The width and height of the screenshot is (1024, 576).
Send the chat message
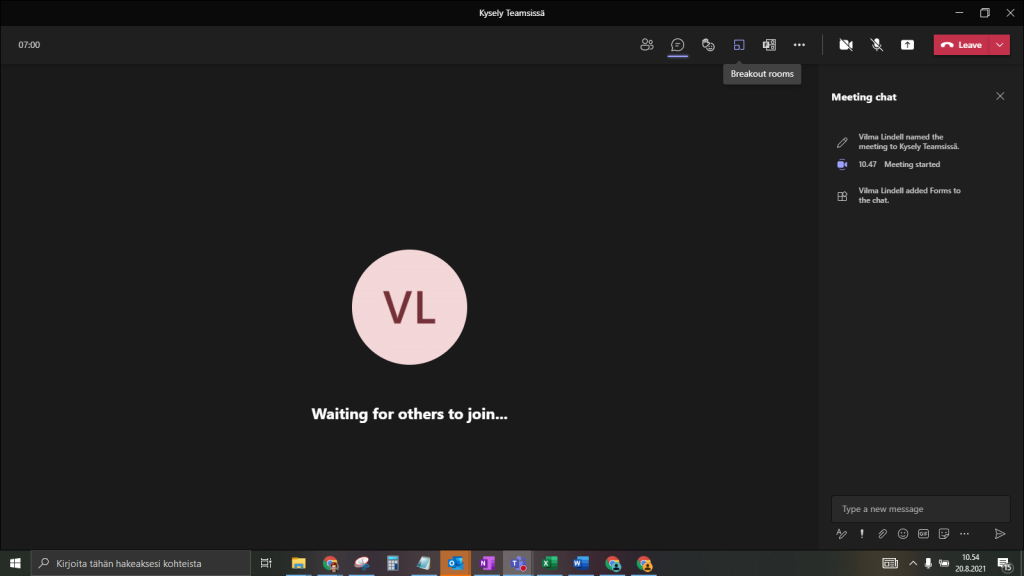click(x=1000, y=534)
